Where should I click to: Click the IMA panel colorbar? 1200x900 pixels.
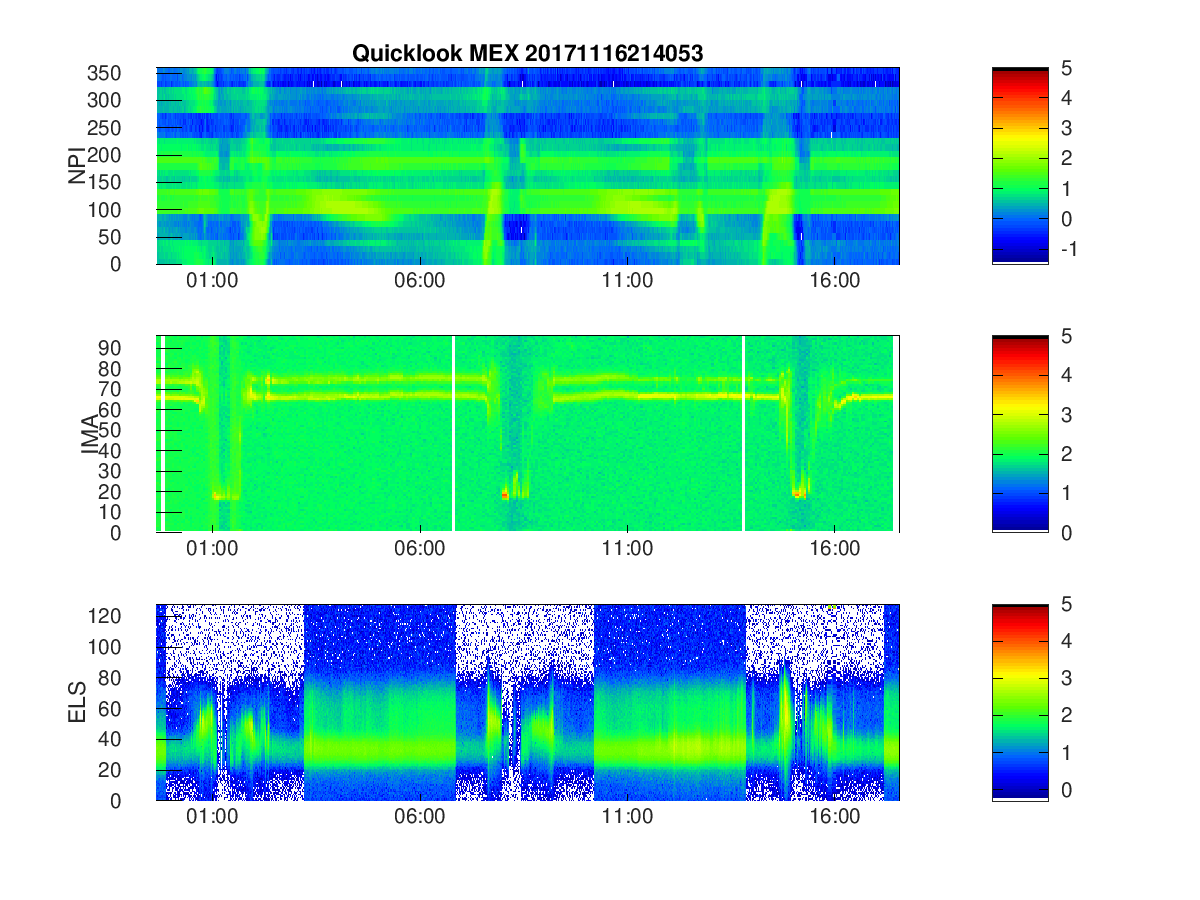coord(1020,434)
